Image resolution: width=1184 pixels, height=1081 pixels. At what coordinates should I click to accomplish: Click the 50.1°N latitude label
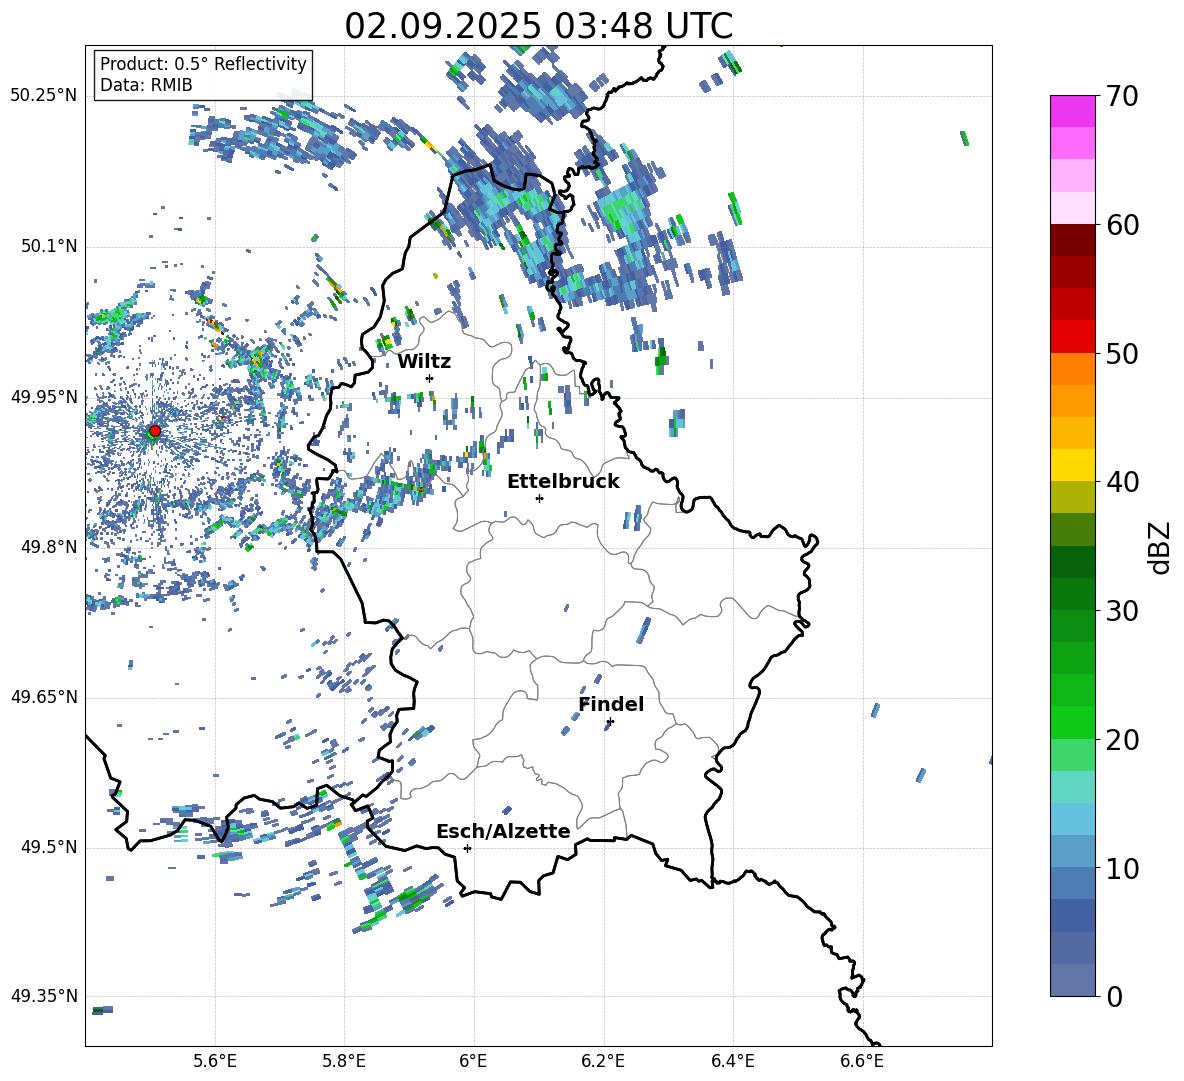pyautogui.click(x=48, y=246)
